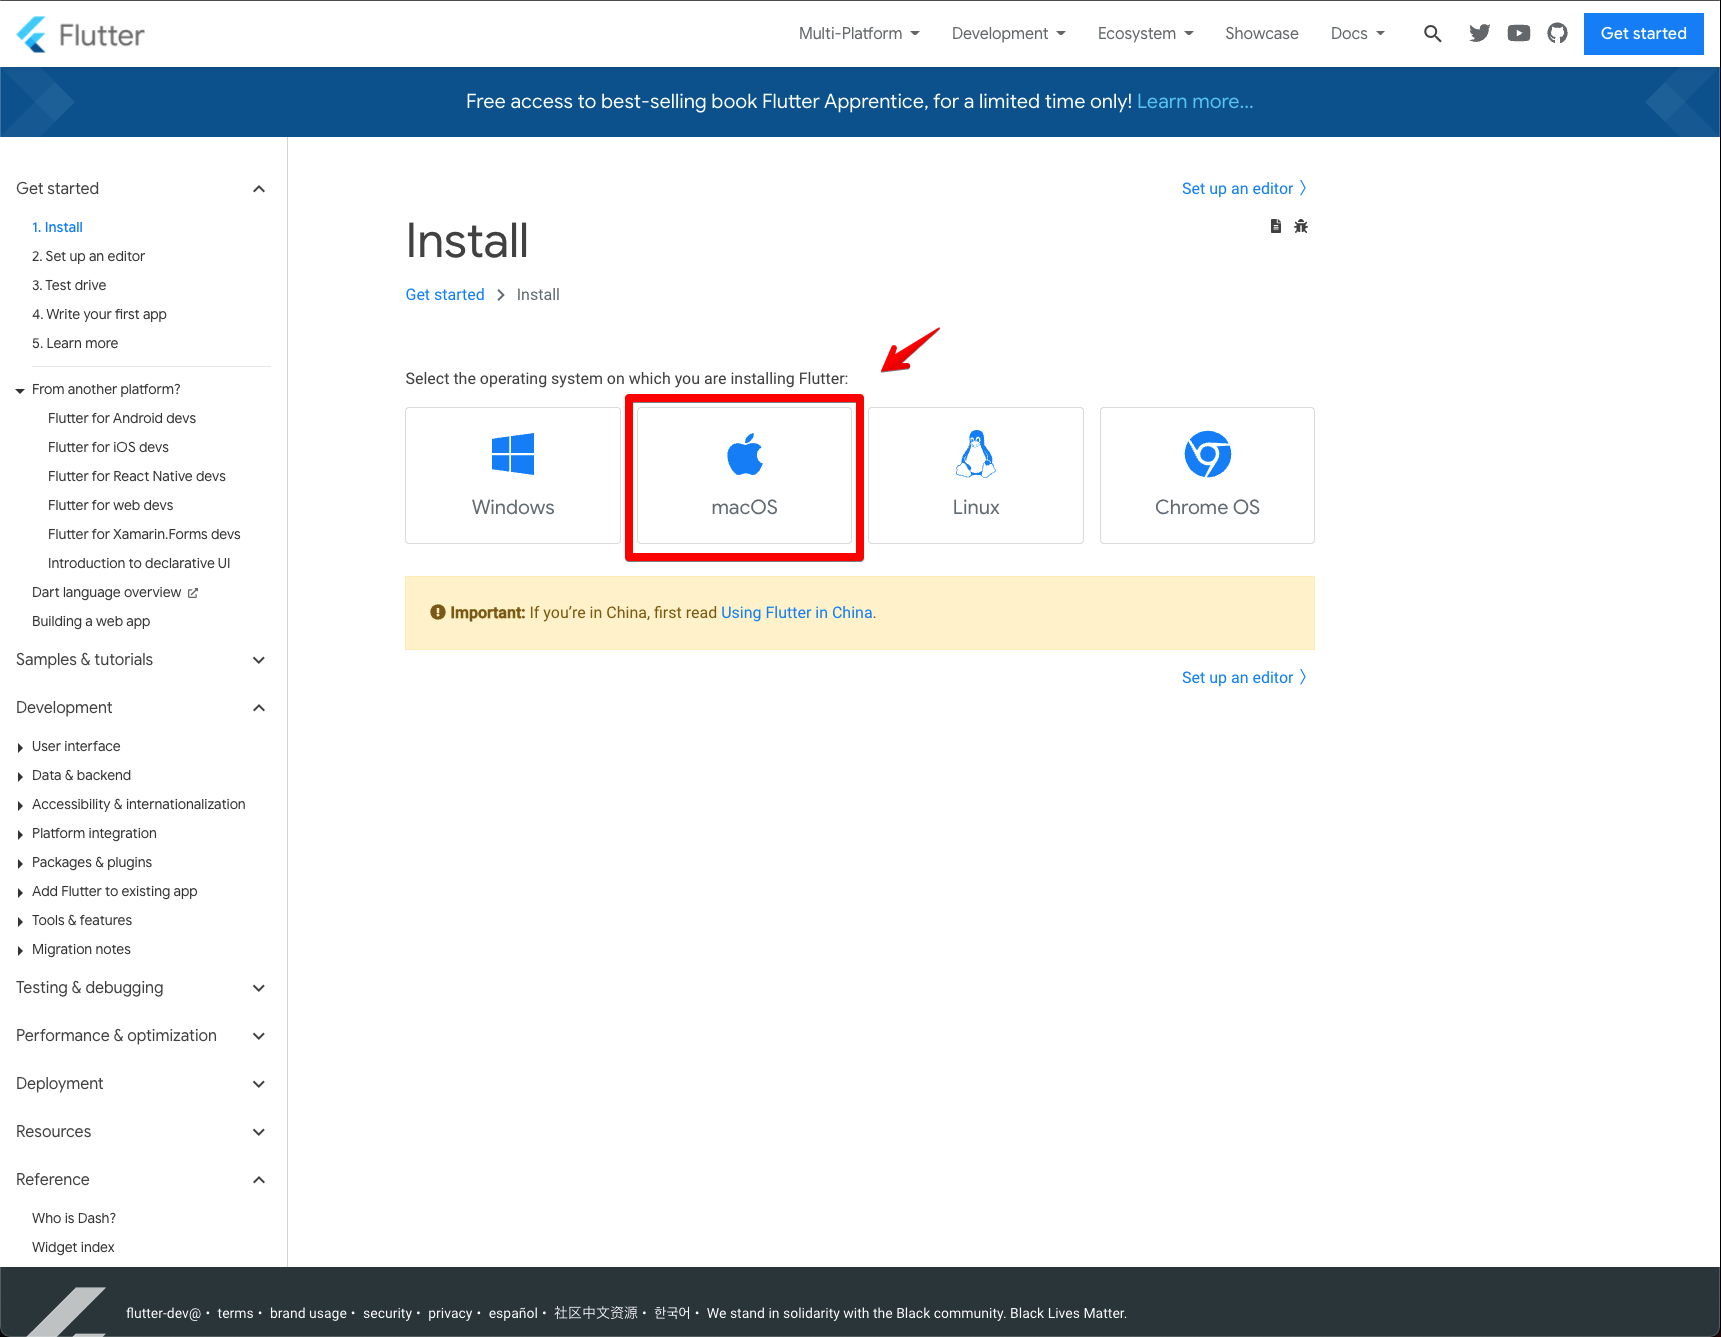Expand Resources sidebar section
This screenshot has height=1337, width=1721.
[x=141, y=1131]
